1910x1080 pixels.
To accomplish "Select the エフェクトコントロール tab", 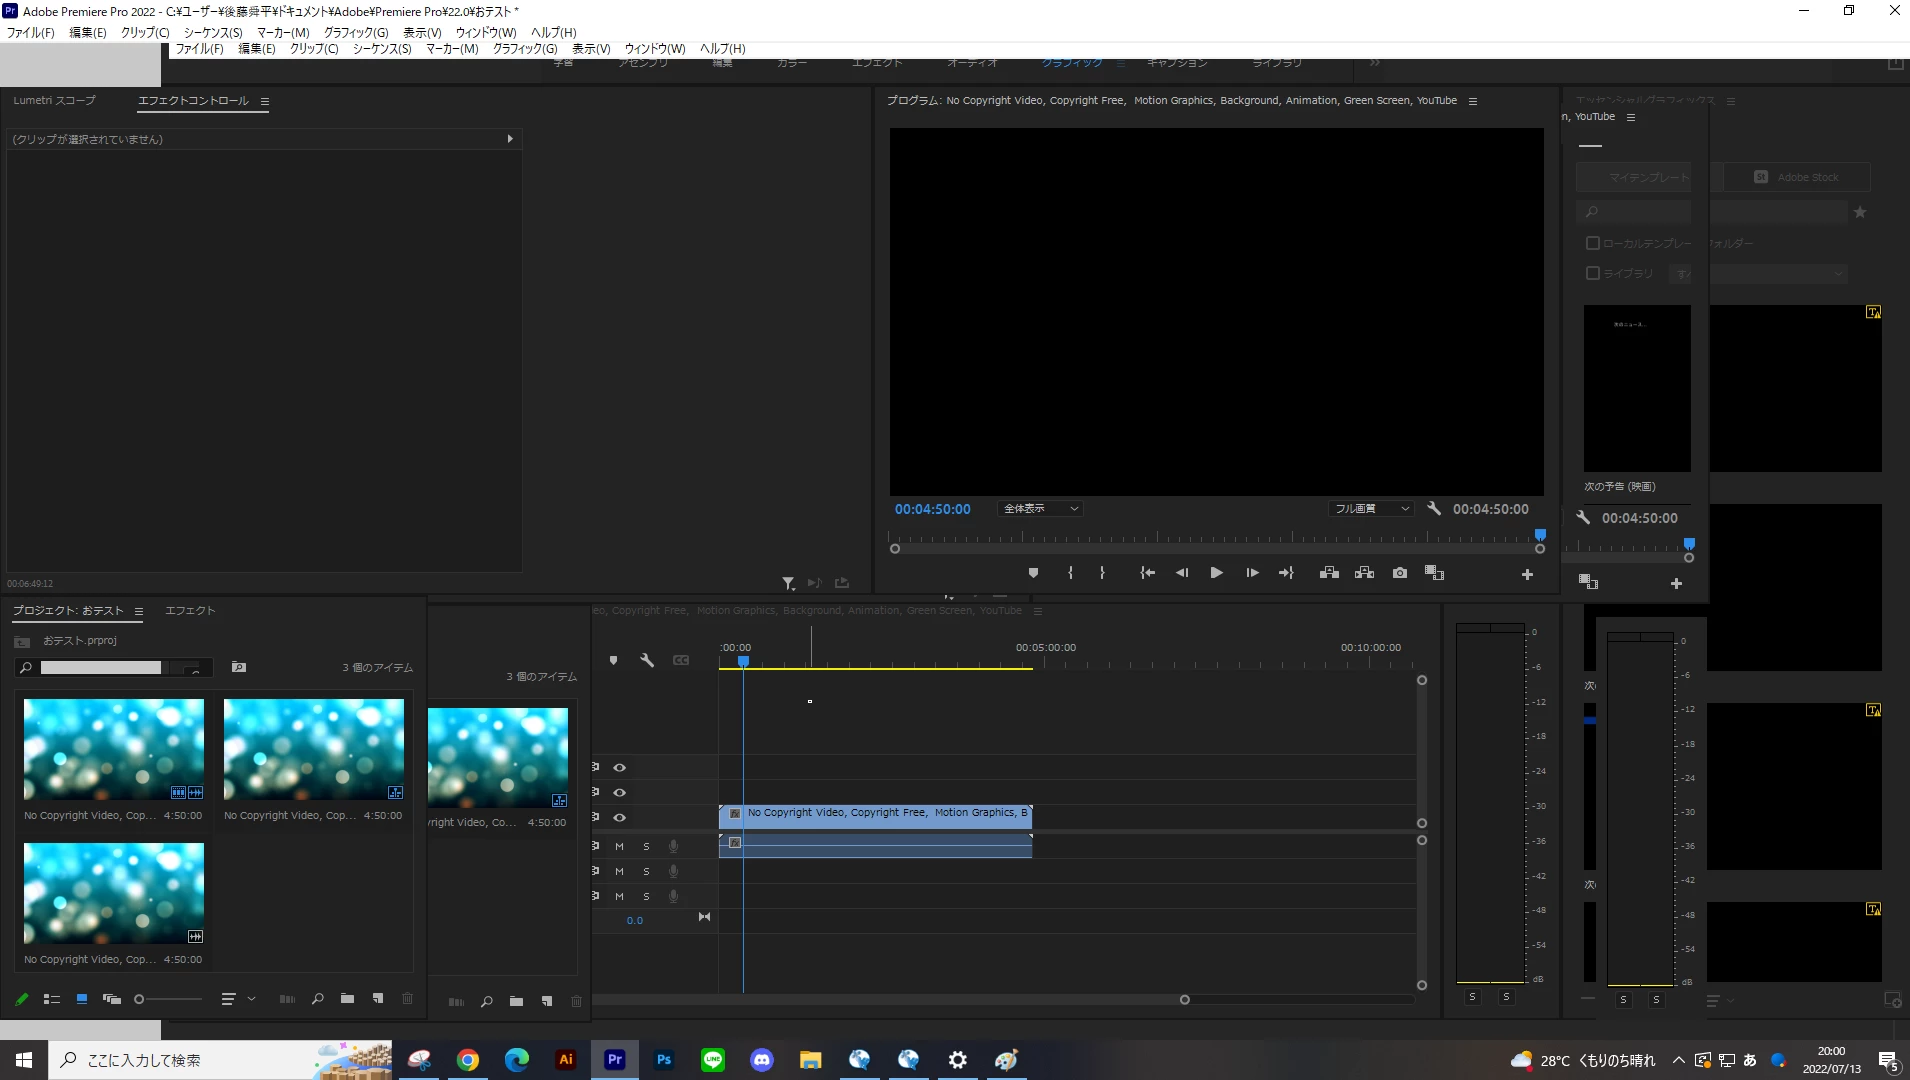I will 193,101.
